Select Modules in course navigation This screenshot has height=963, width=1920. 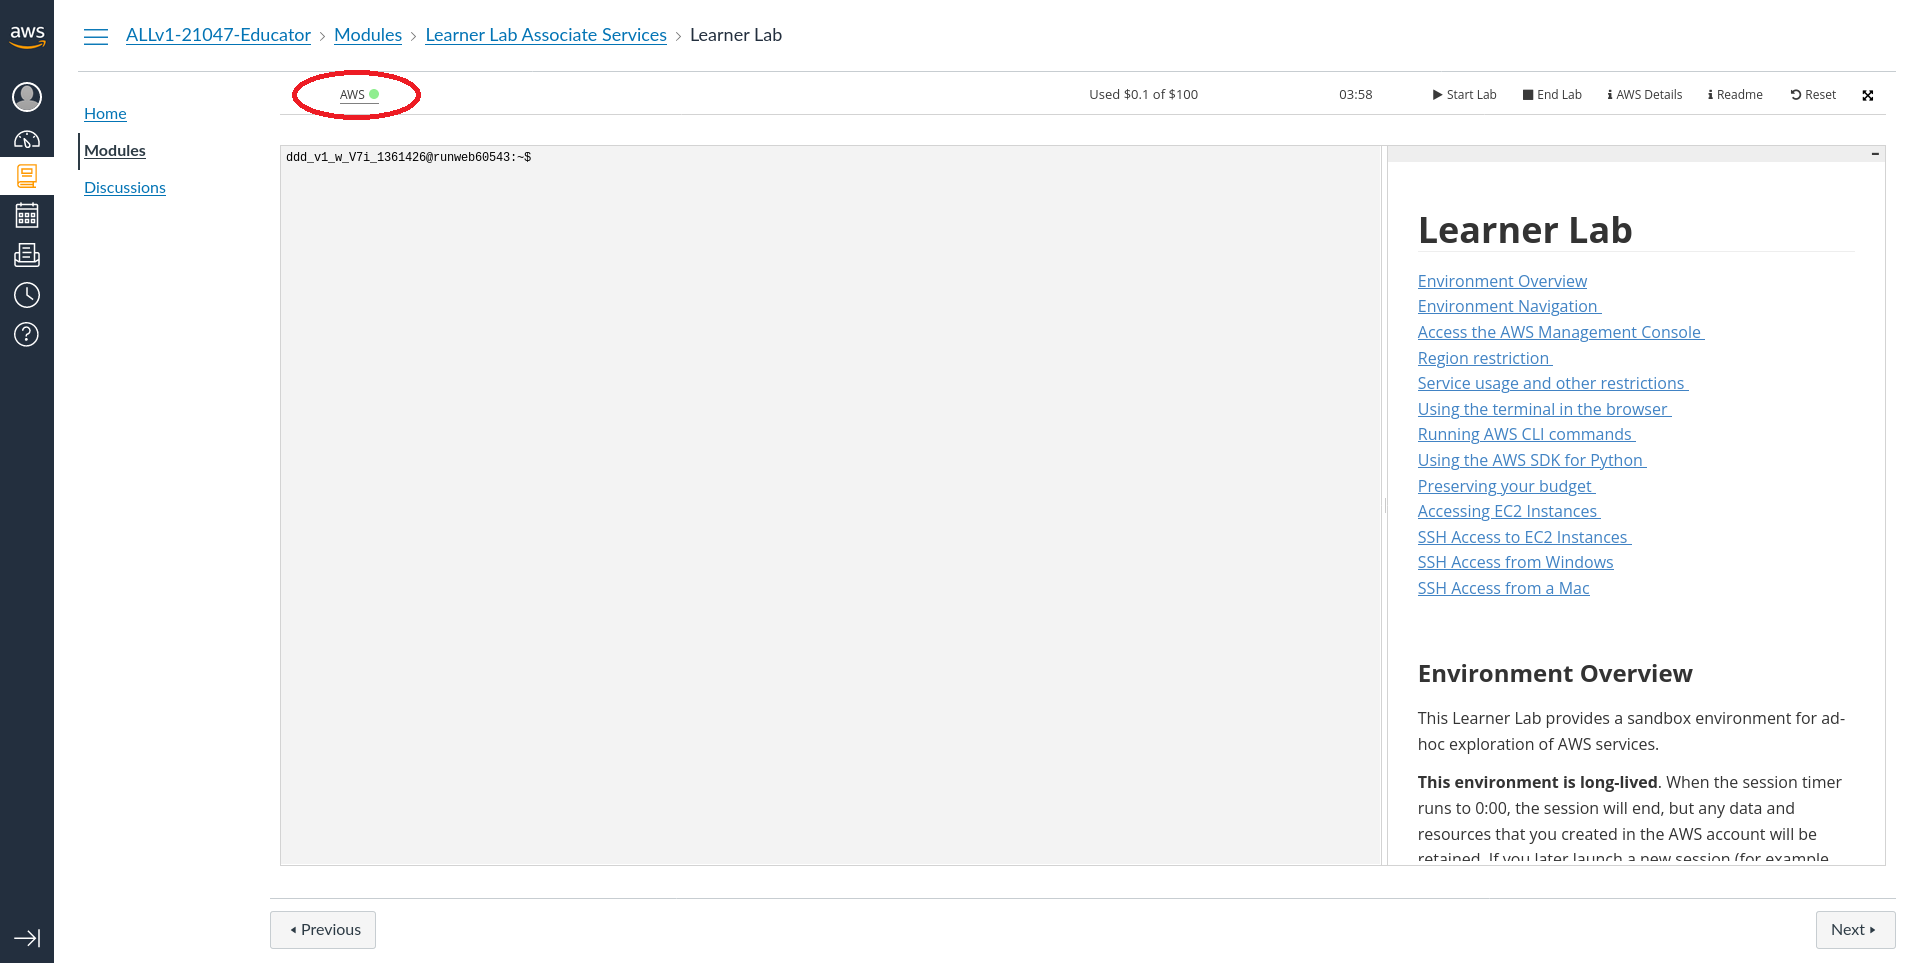(x=115, y=151)
